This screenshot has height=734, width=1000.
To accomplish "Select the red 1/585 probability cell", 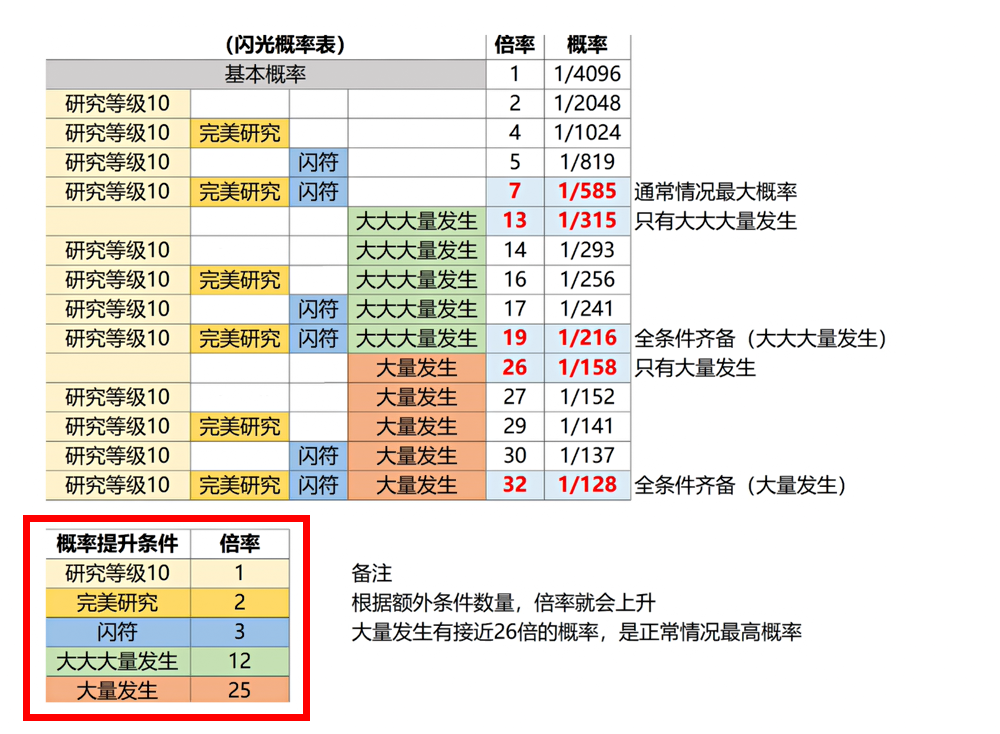I will 587,191.
